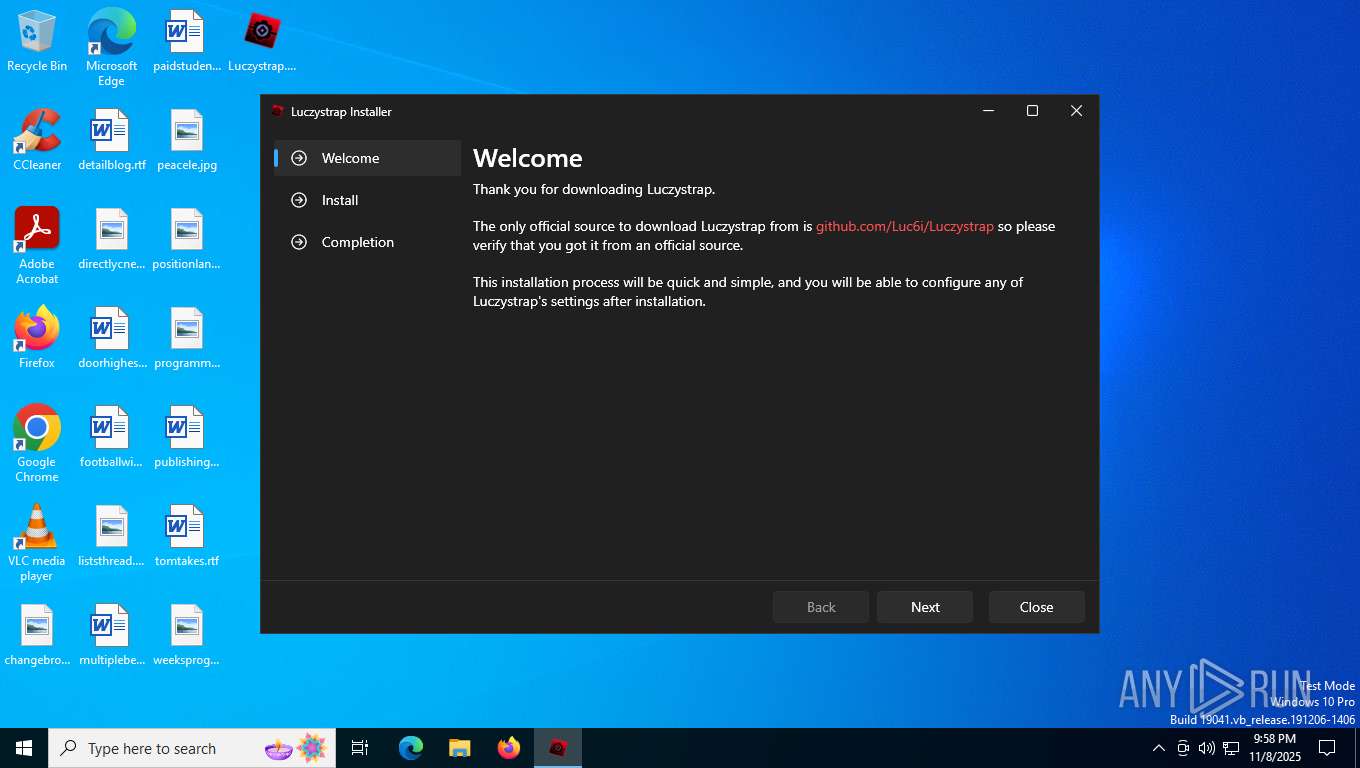The width and height of the screenshot is (1360, 768).
Task: Open the volume control in tray
Action: pos(1207,748)
